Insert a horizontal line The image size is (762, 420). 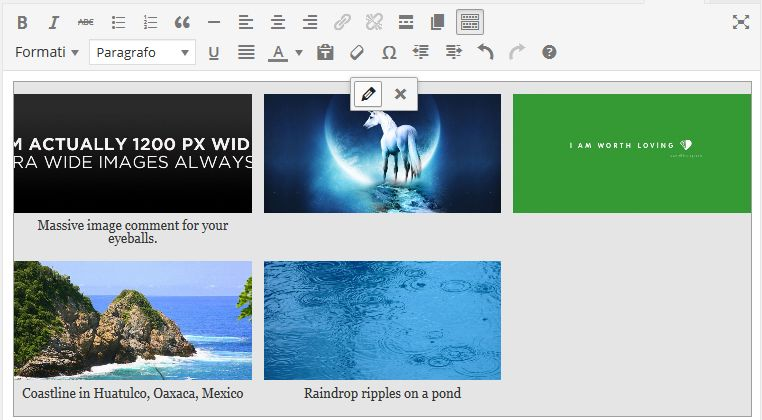pyautogui.click(x=214, y=22)
